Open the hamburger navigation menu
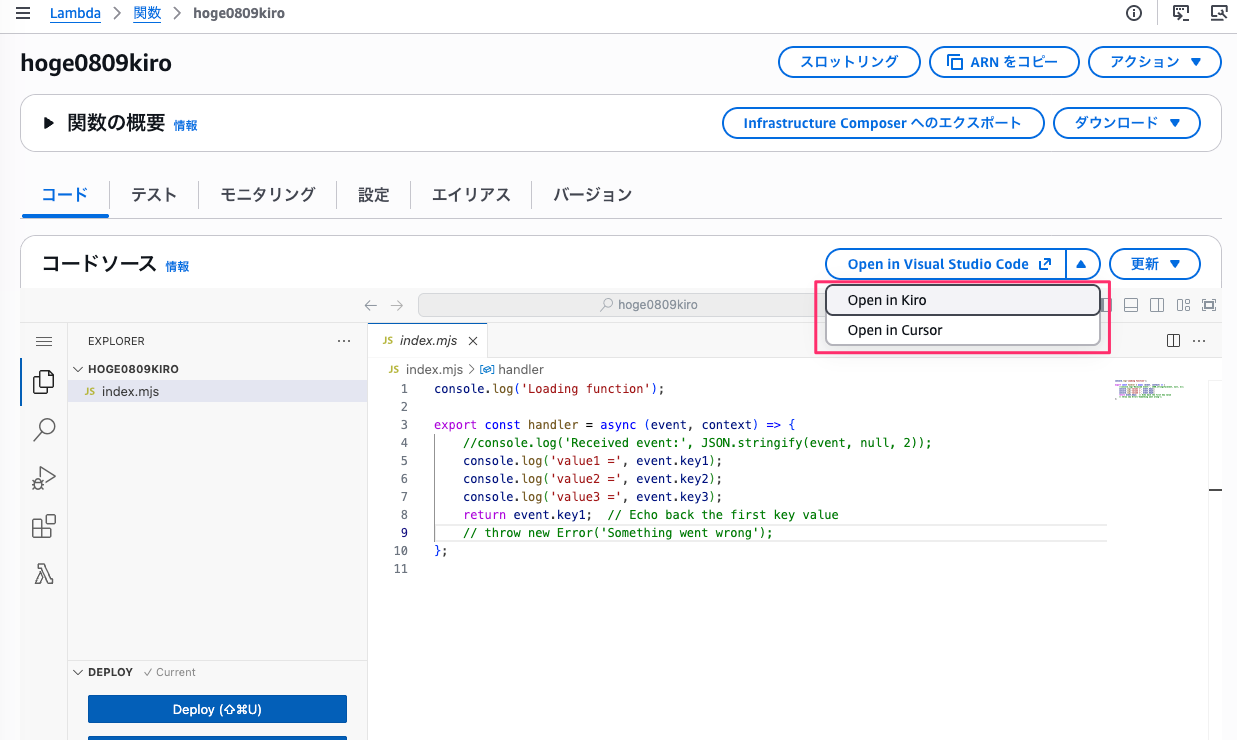The height and width of the screenshot is (740, 1237). point(23,13)
